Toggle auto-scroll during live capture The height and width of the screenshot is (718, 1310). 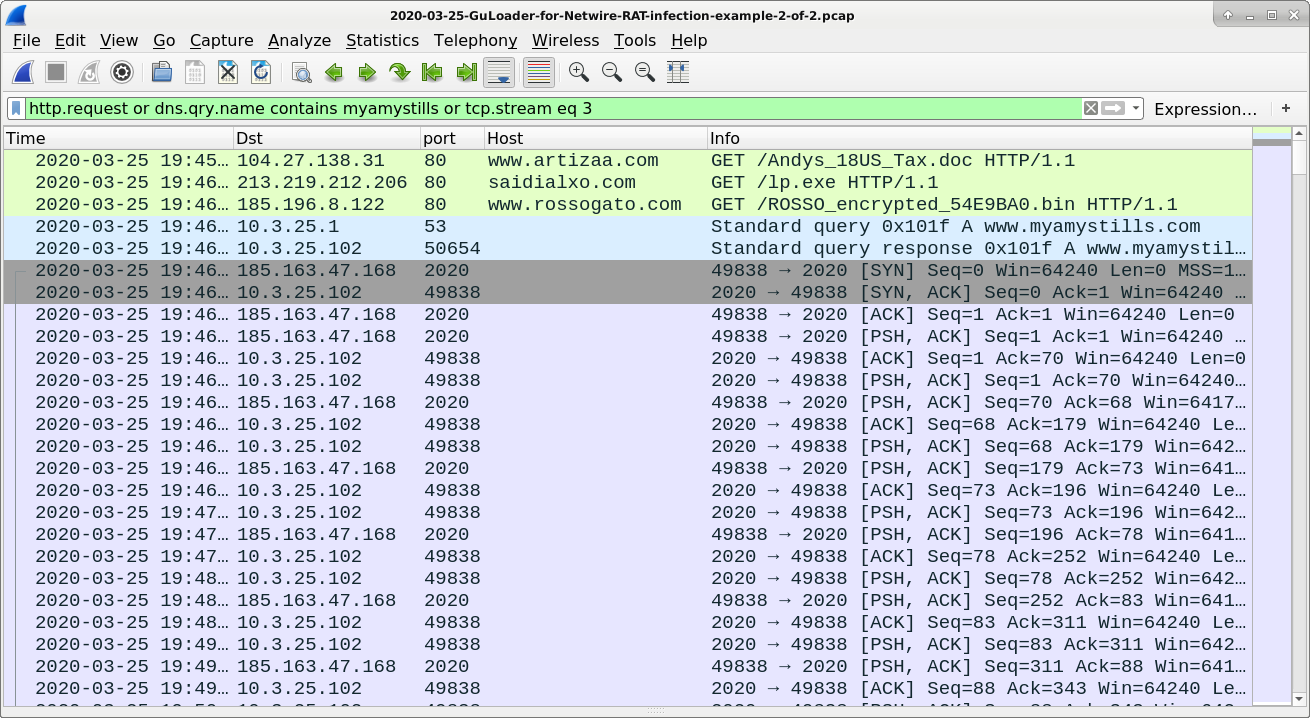(499, 72)
